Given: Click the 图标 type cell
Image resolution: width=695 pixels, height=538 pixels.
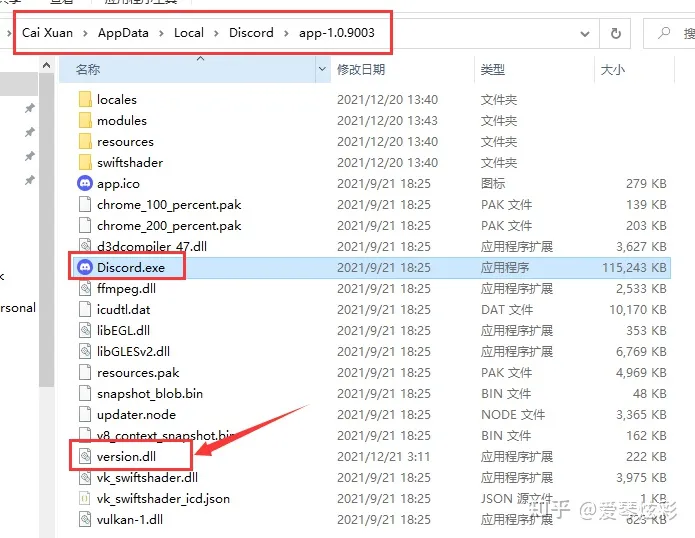Looking at the screenshot, I should coord(493,183).
